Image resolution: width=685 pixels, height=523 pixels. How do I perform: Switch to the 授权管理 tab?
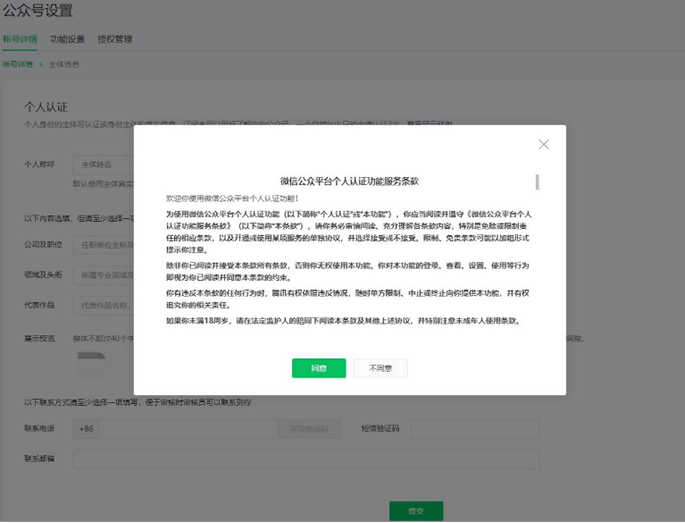tap(115, 39)
